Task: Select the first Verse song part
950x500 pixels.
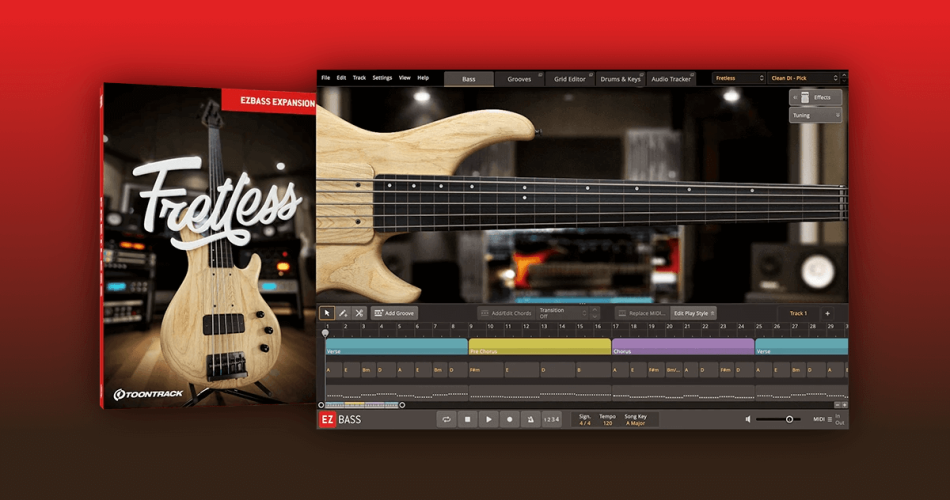Action: point(396,347)
